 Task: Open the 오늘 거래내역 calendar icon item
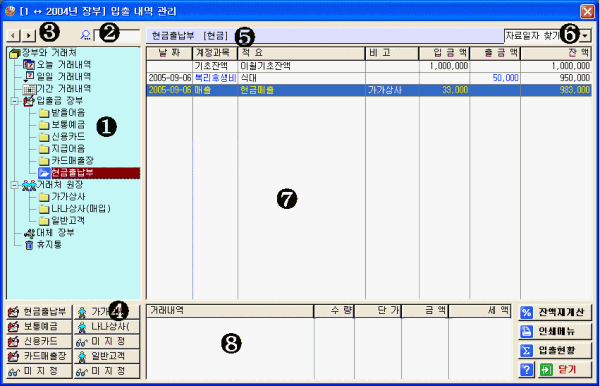(x=29, y=64)
